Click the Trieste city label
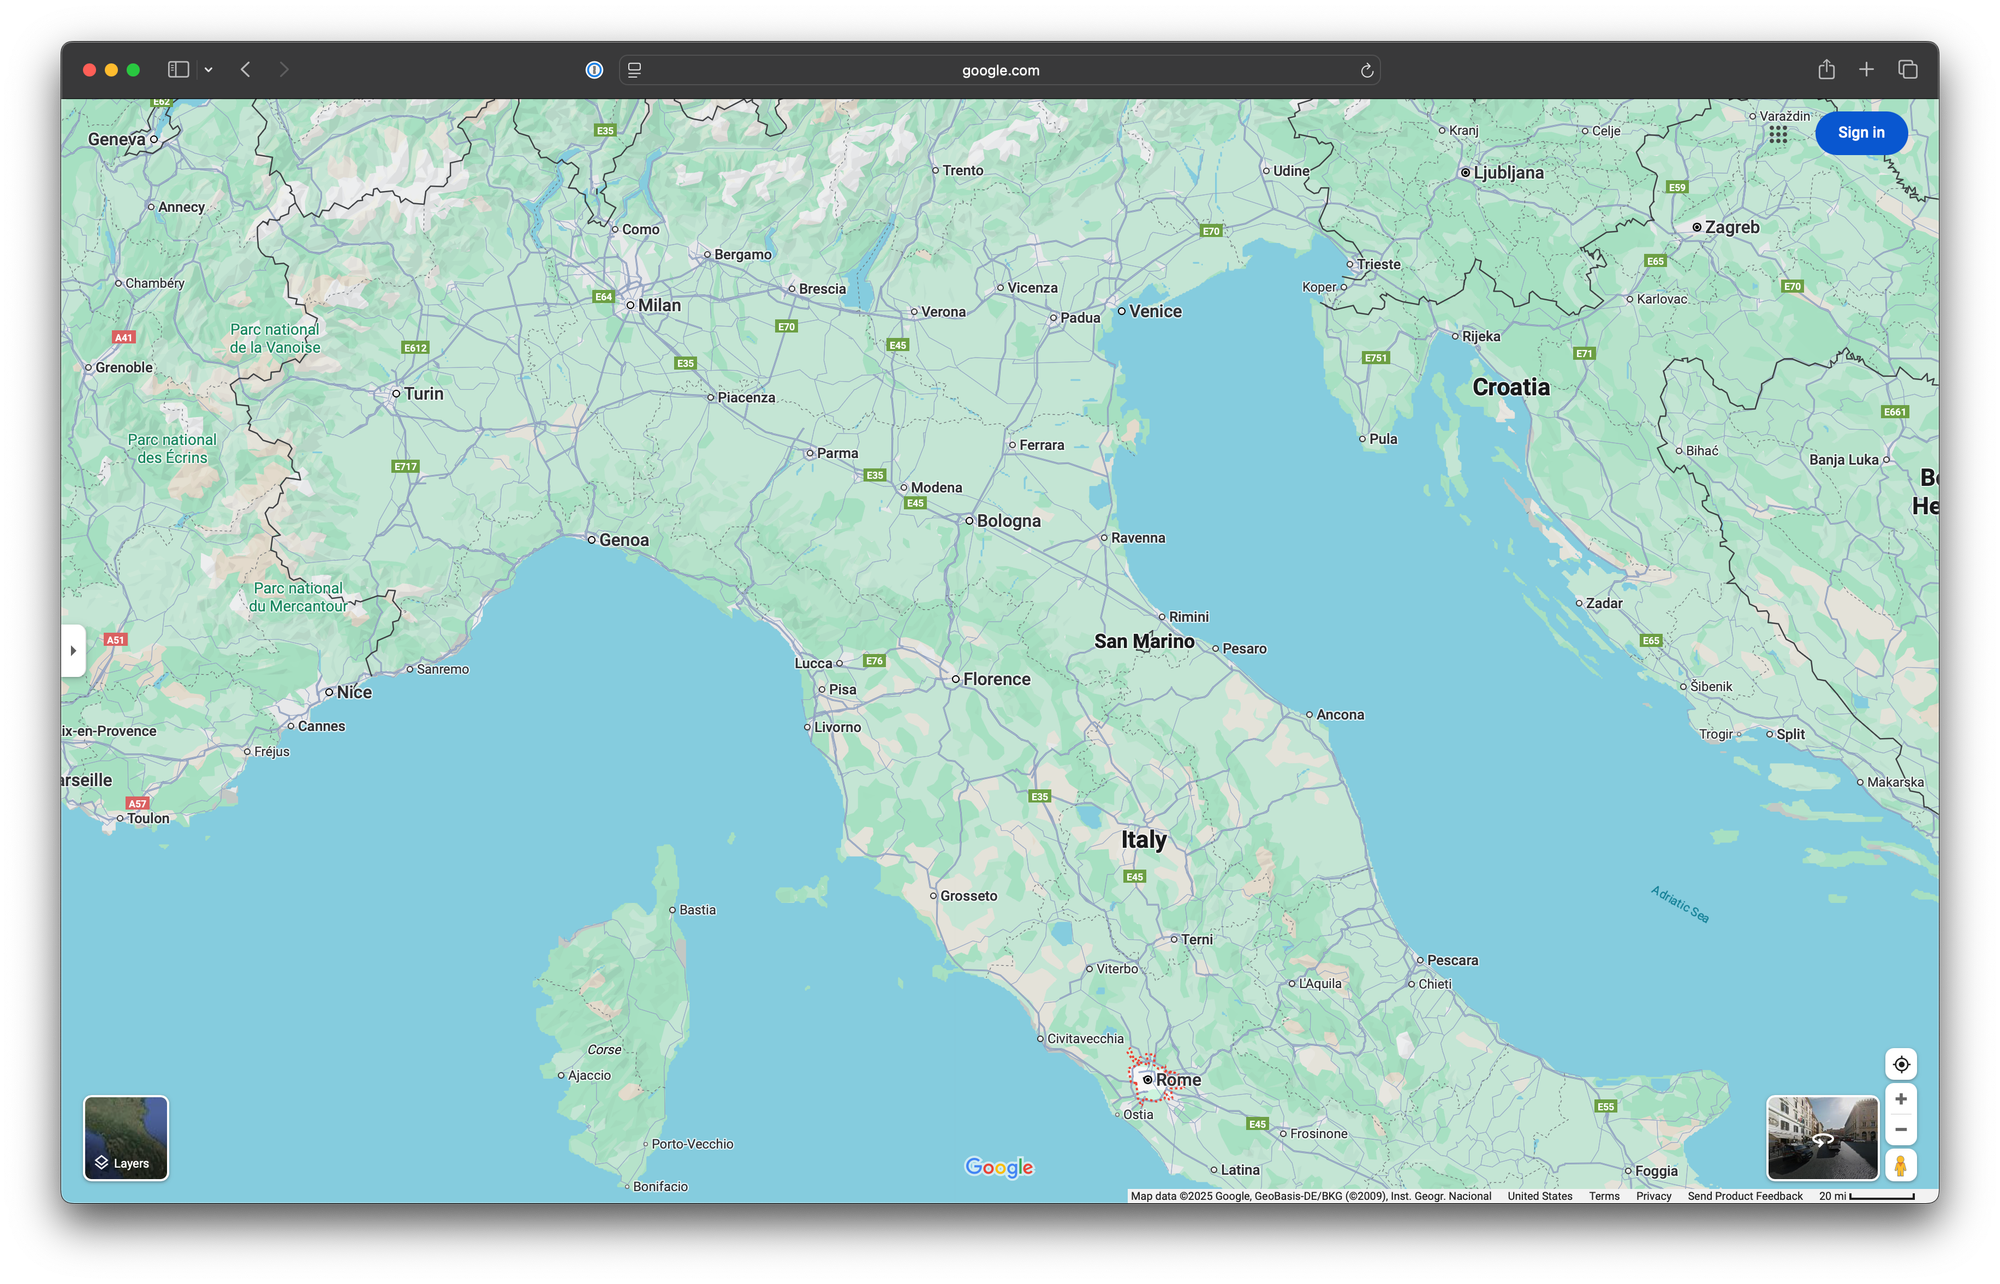2000x1284 pixels. (x=1378, y=264)
